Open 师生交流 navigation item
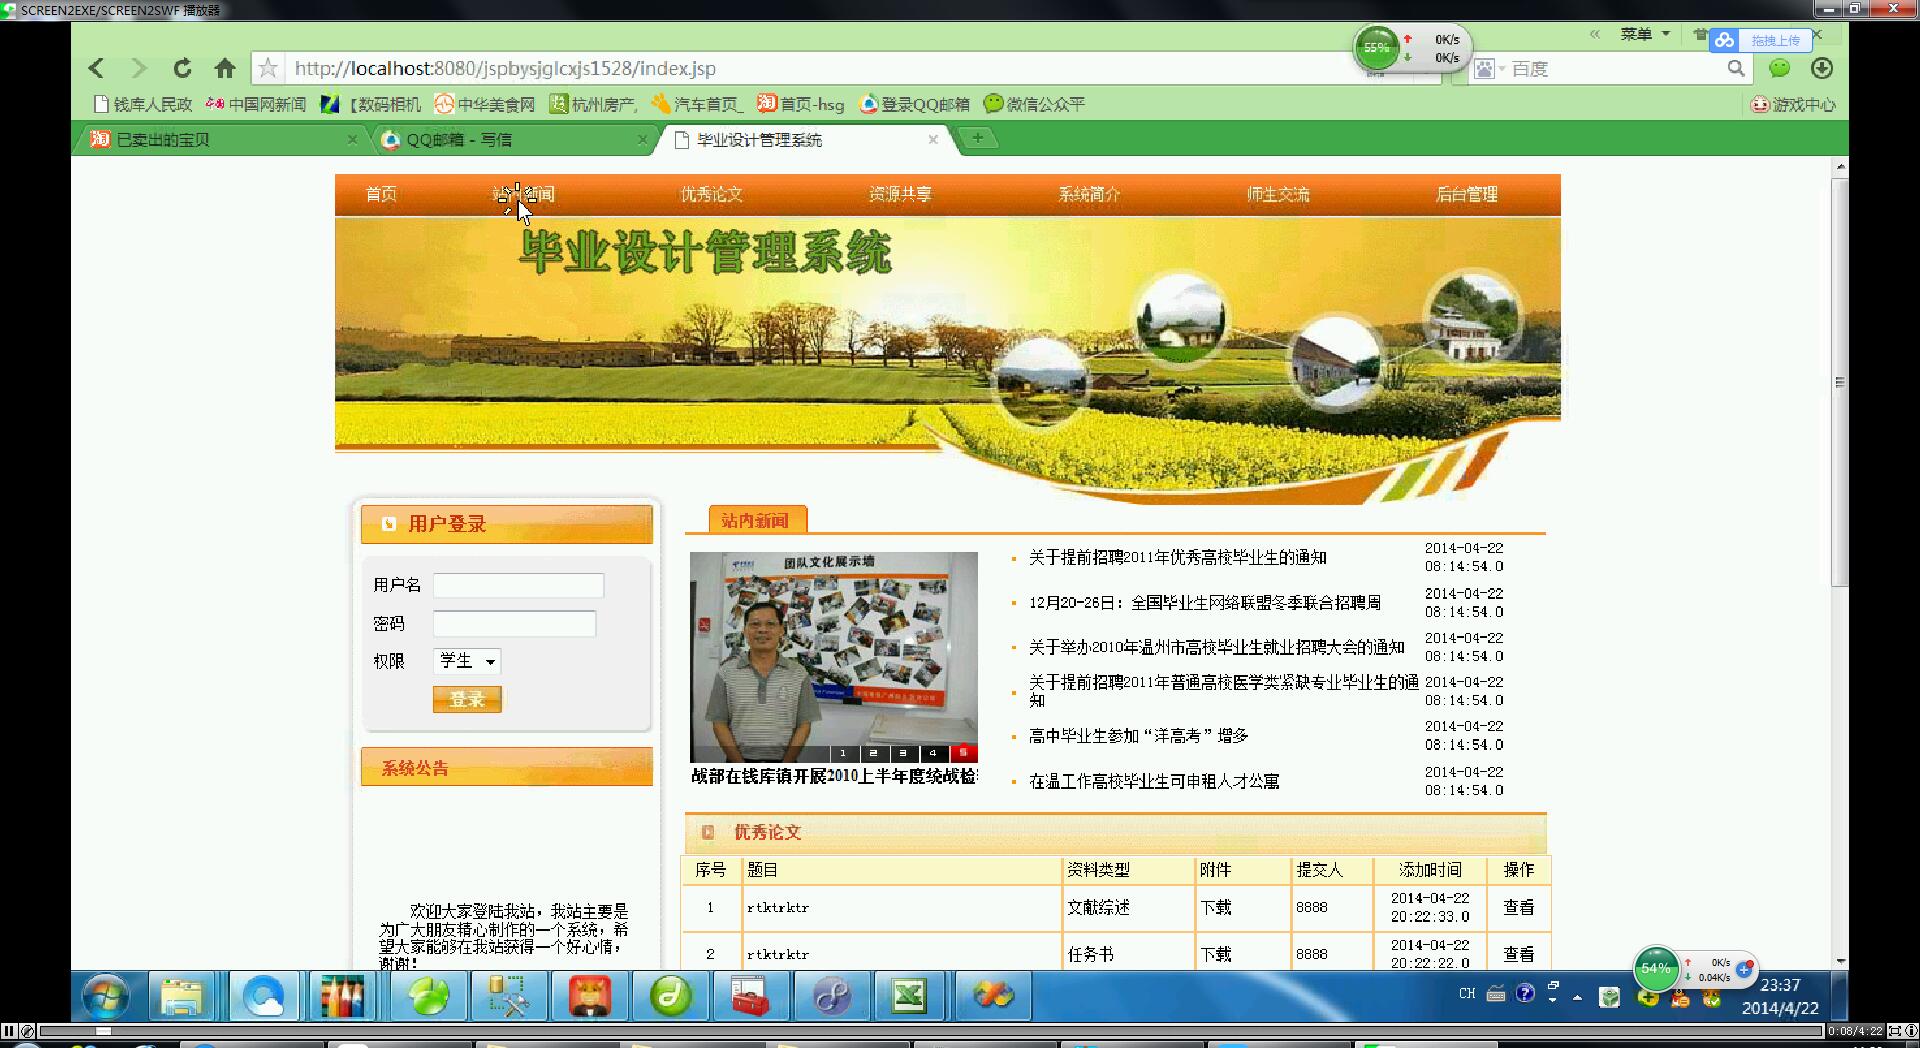 point(1278,194)
